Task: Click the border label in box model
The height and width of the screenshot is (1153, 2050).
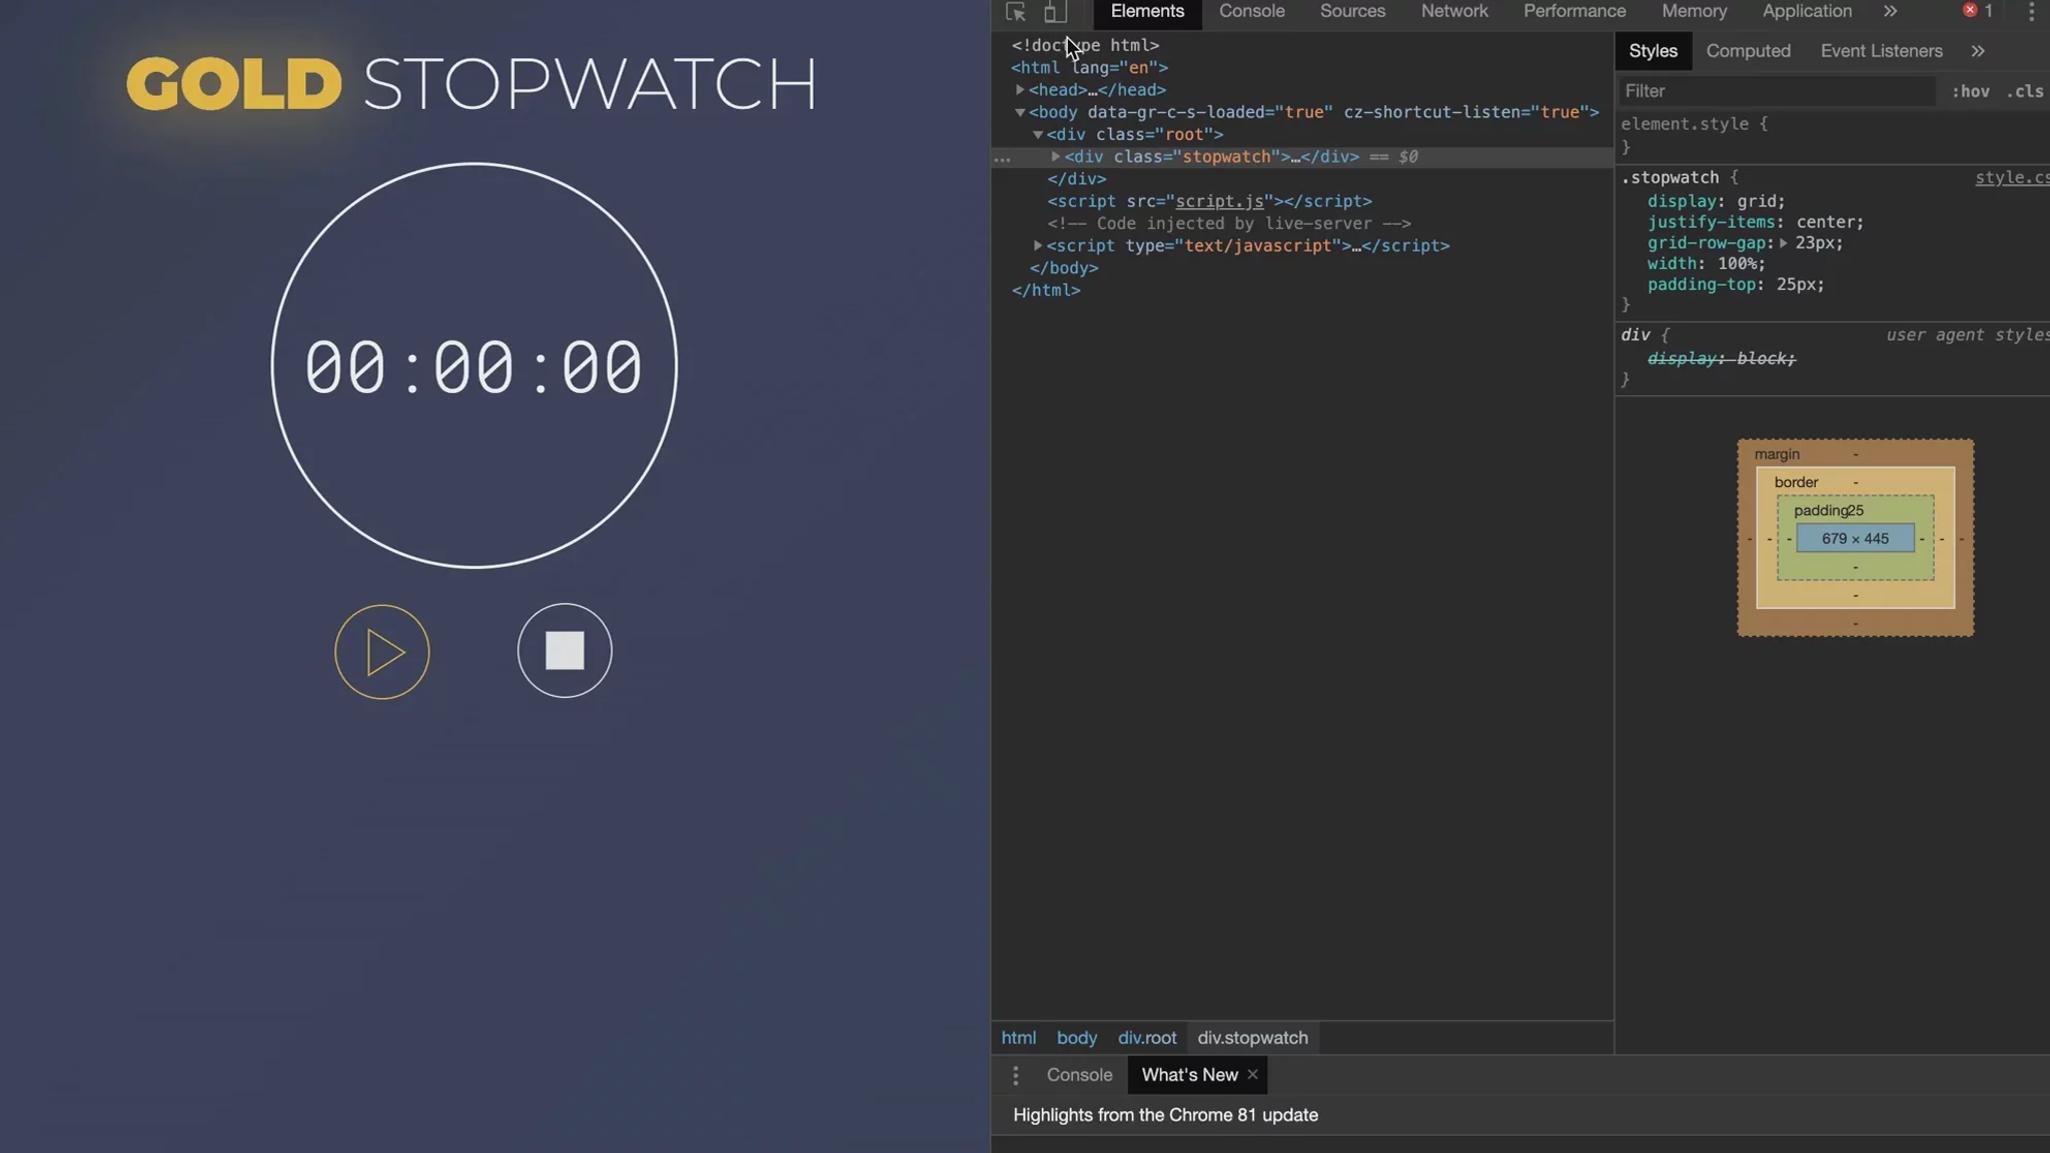Action: pyautogui.click(x=1796, y=482)
